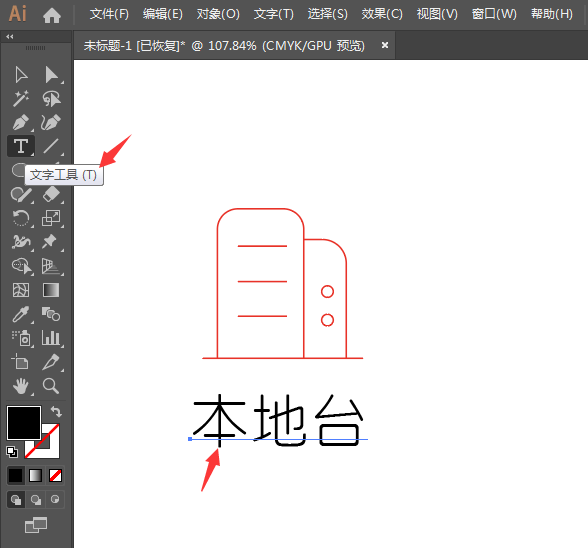
Task: Activate the Eraser tool
Action: (x=51, y=194)
